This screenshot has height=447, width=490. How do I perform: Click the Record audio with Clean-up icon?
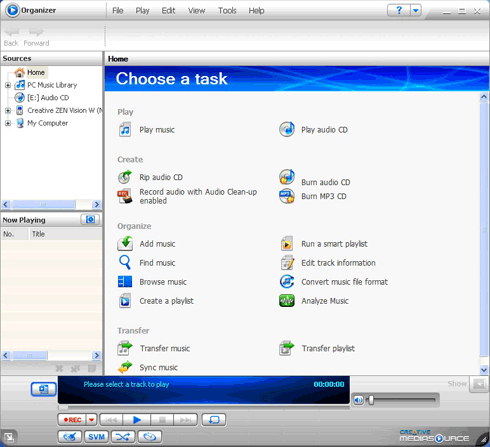click(x=125, y=196)
